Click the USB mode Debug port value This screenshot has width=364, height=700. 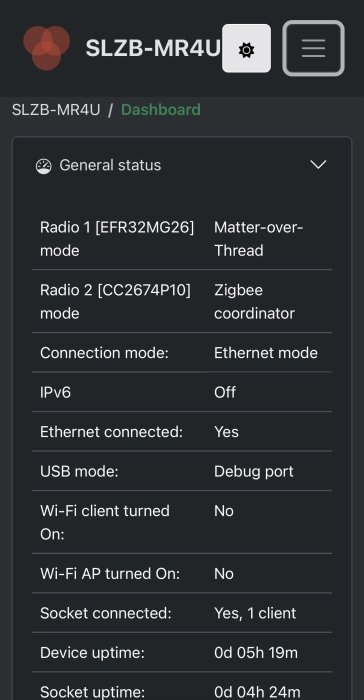pos(254,472)
